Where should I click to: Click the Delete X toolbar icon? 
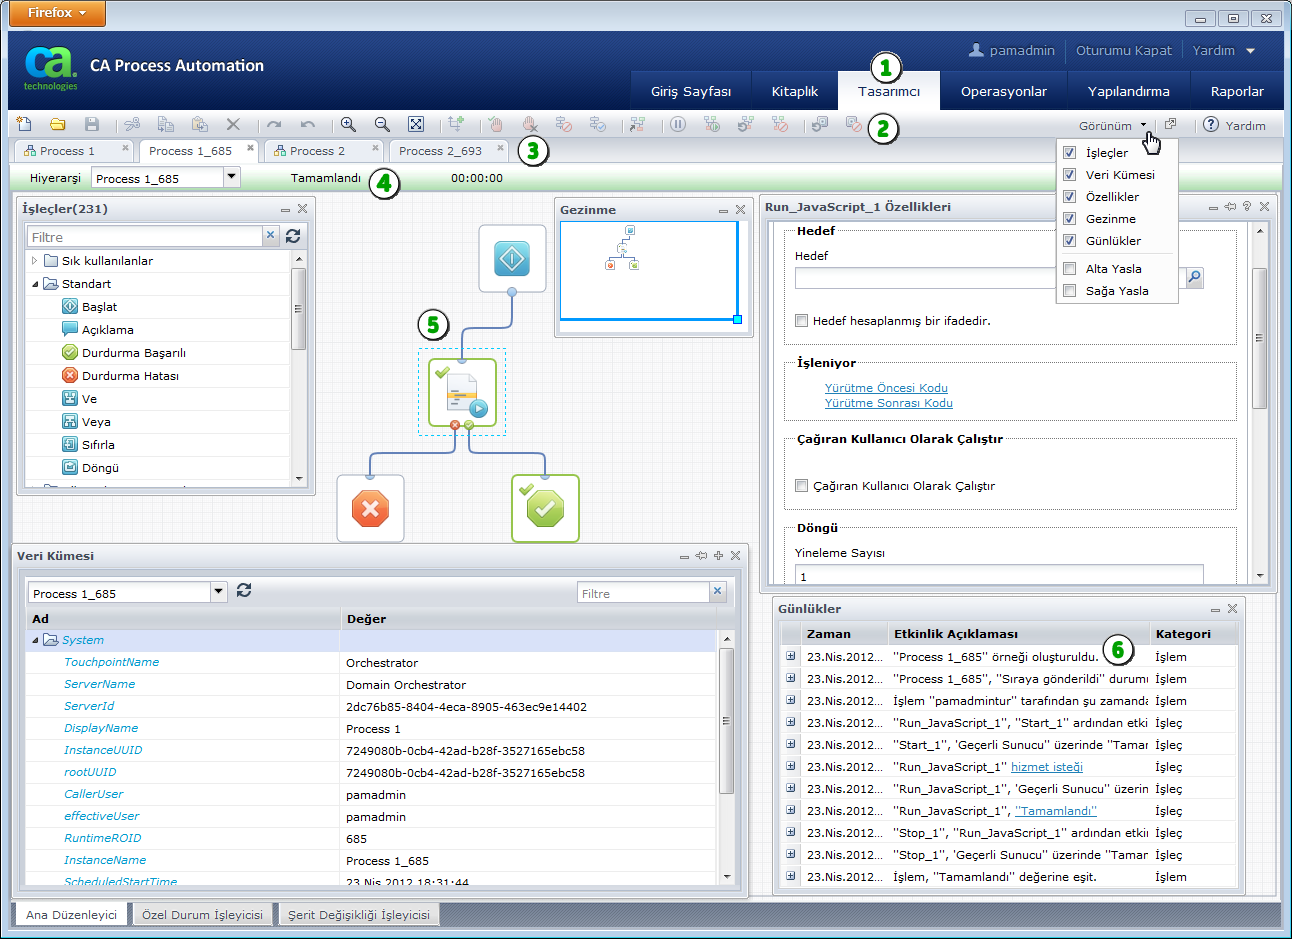(233, 125)
